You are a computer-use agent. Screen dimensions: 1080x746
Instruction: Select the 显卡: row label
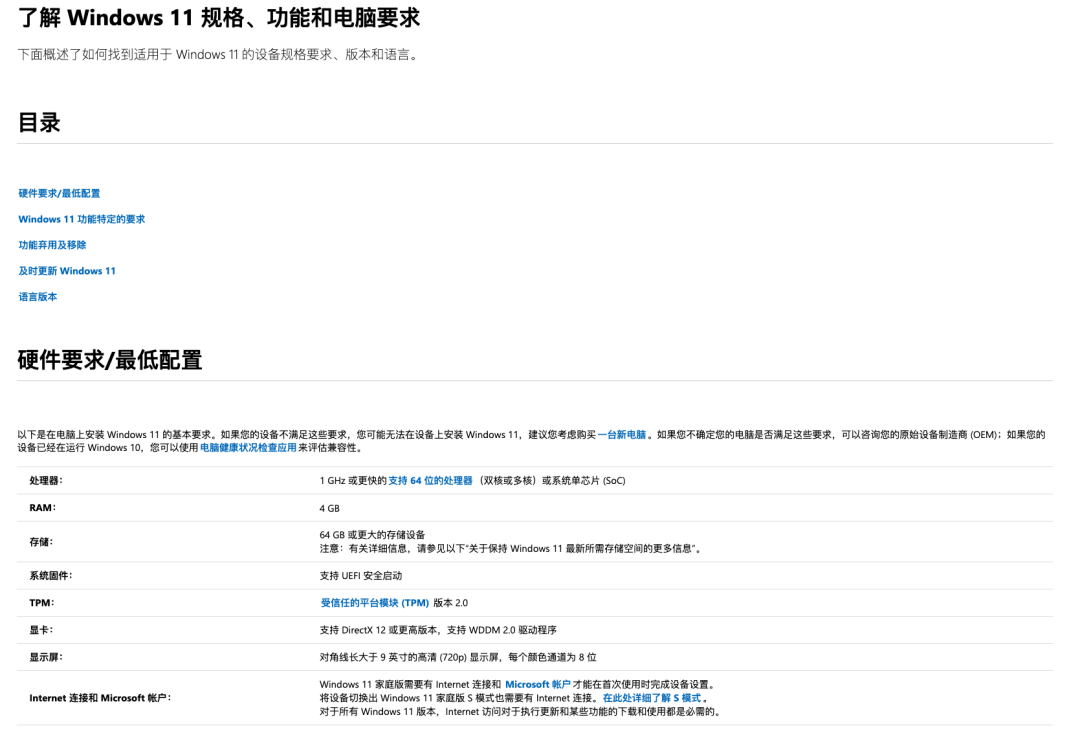(x=41, y=630)
